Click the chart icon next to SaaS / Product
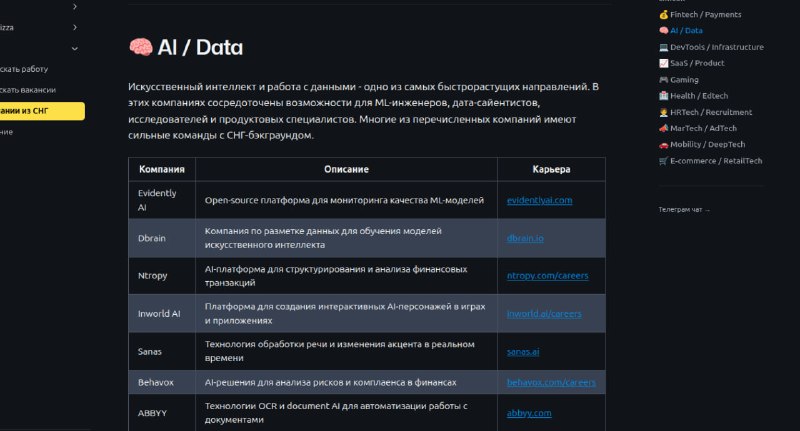The width and height of the screenshot is (800, 431). coord(663,63)
